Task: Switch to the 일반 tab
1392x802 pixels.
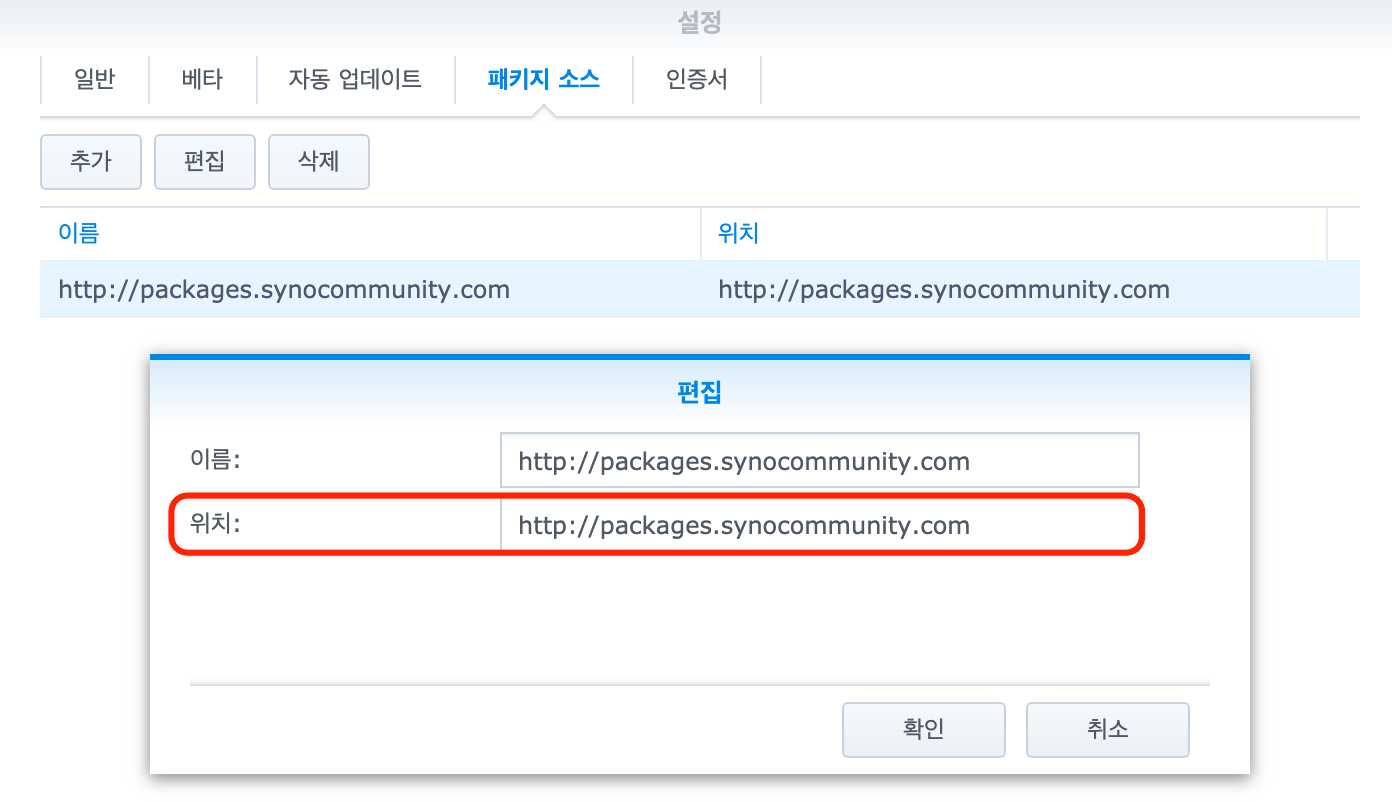Action: point(95,80)
